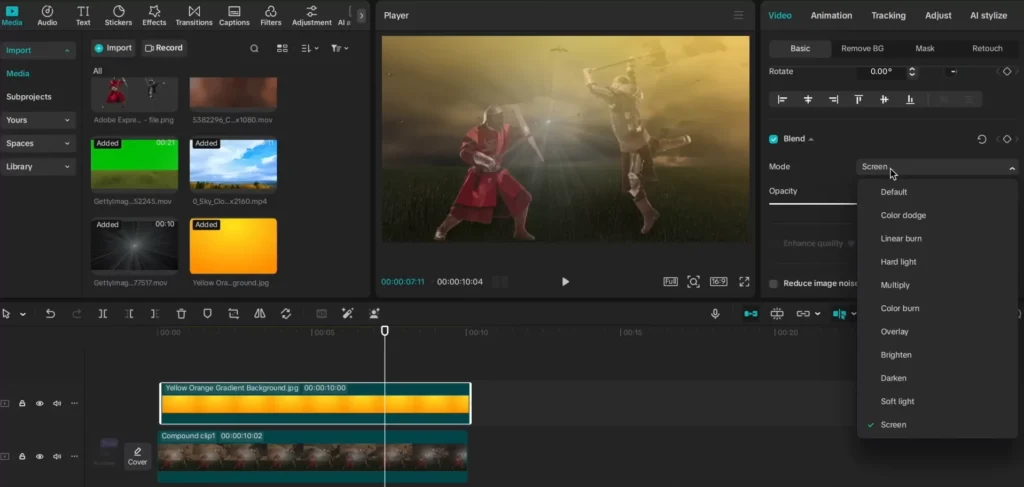This screenshot has width=1024, height=487.
Task: Choose Overlay blend mode
Action: coord(894,332)
